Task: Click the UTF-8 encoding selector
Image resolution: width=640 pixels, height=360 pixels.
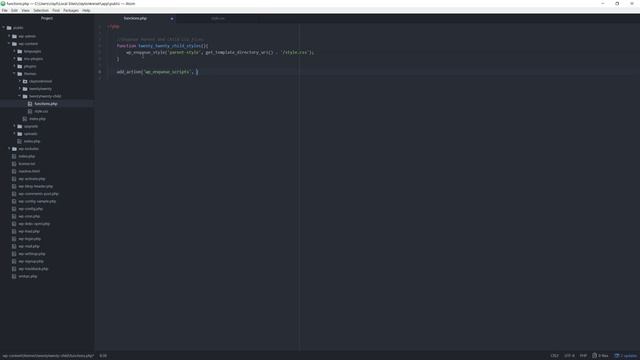Action: point(569,356)
